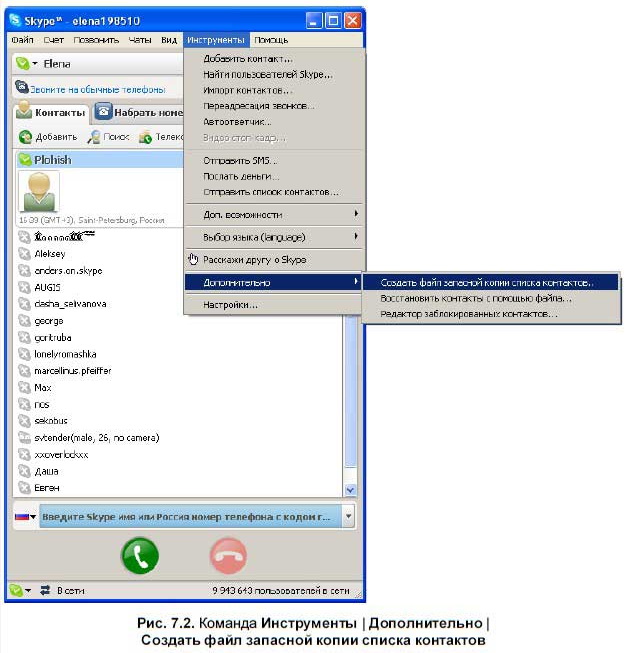Click the phone icon on dial number tab

[103, 112]
